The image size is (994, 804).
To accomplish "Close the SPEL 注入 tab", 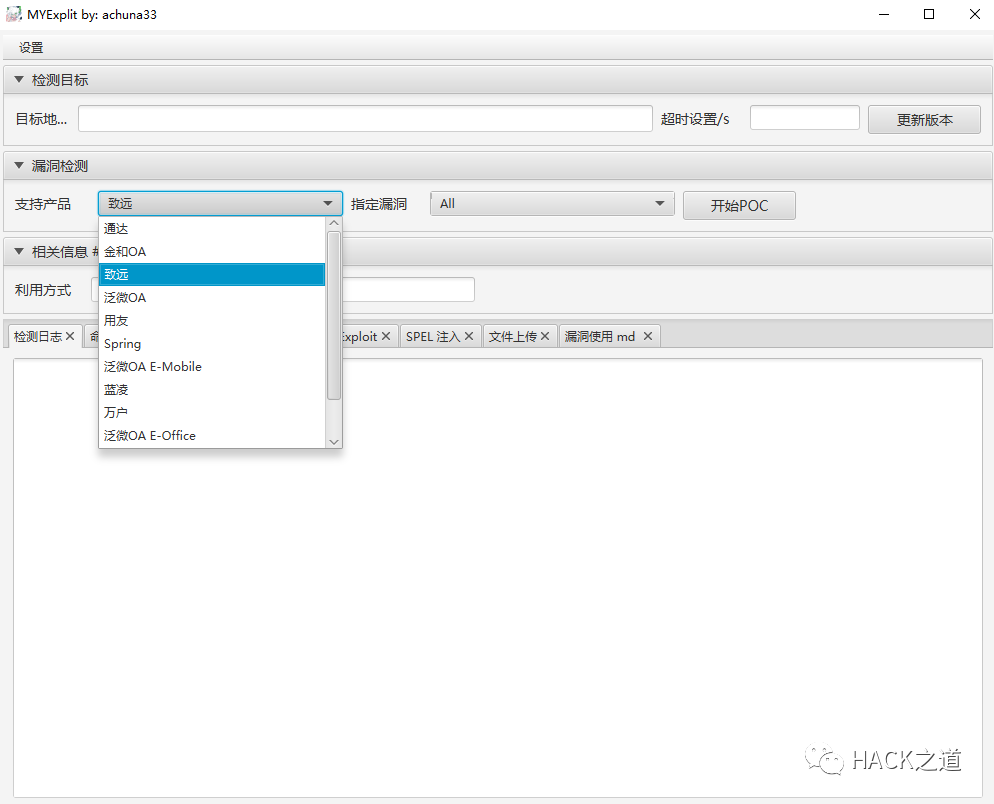I will point(469,336).
